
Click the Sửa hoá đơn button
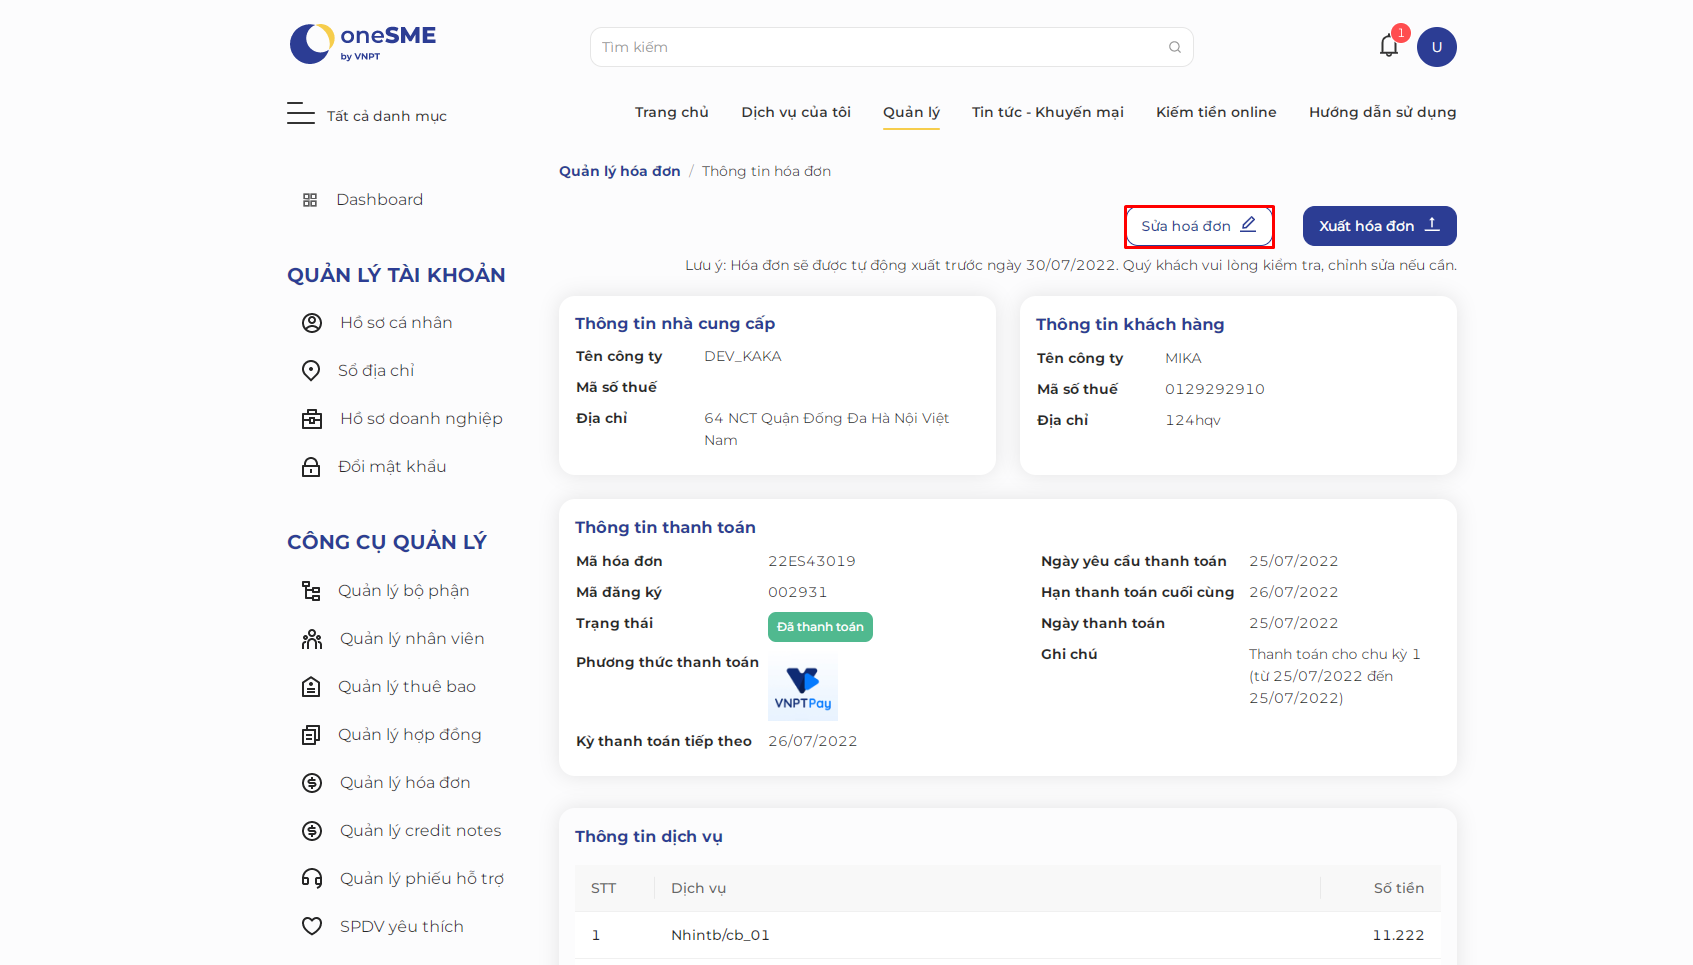tap(1199, 226)
